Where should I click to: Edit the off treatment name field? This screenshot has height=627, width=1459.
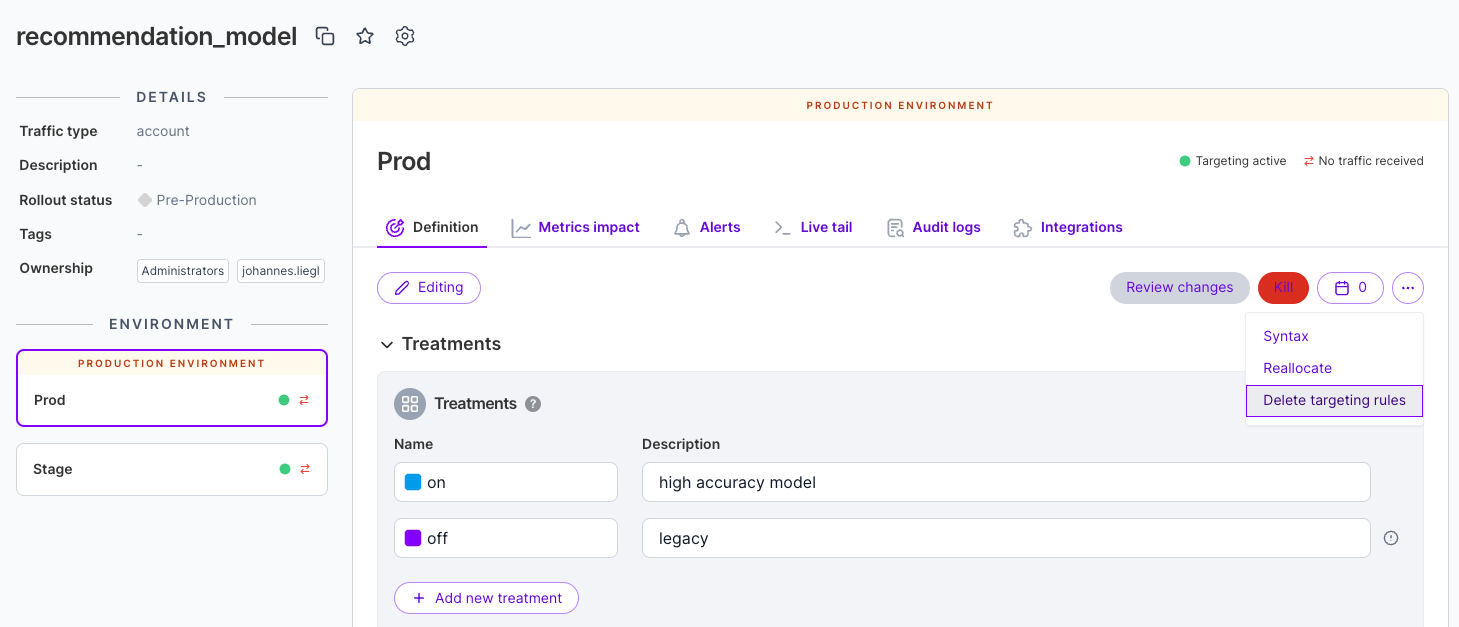point(506,538)
